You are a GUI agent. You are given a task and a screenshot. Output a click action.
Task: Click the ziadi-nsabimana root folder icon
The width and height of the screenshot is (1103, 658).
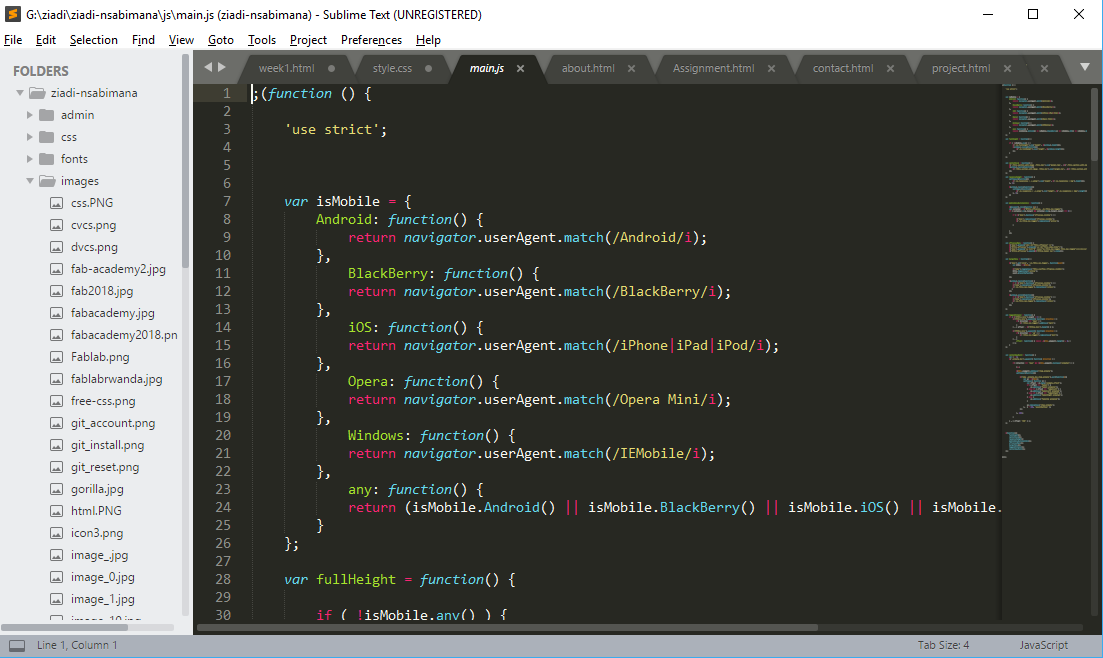coord(37,93)
